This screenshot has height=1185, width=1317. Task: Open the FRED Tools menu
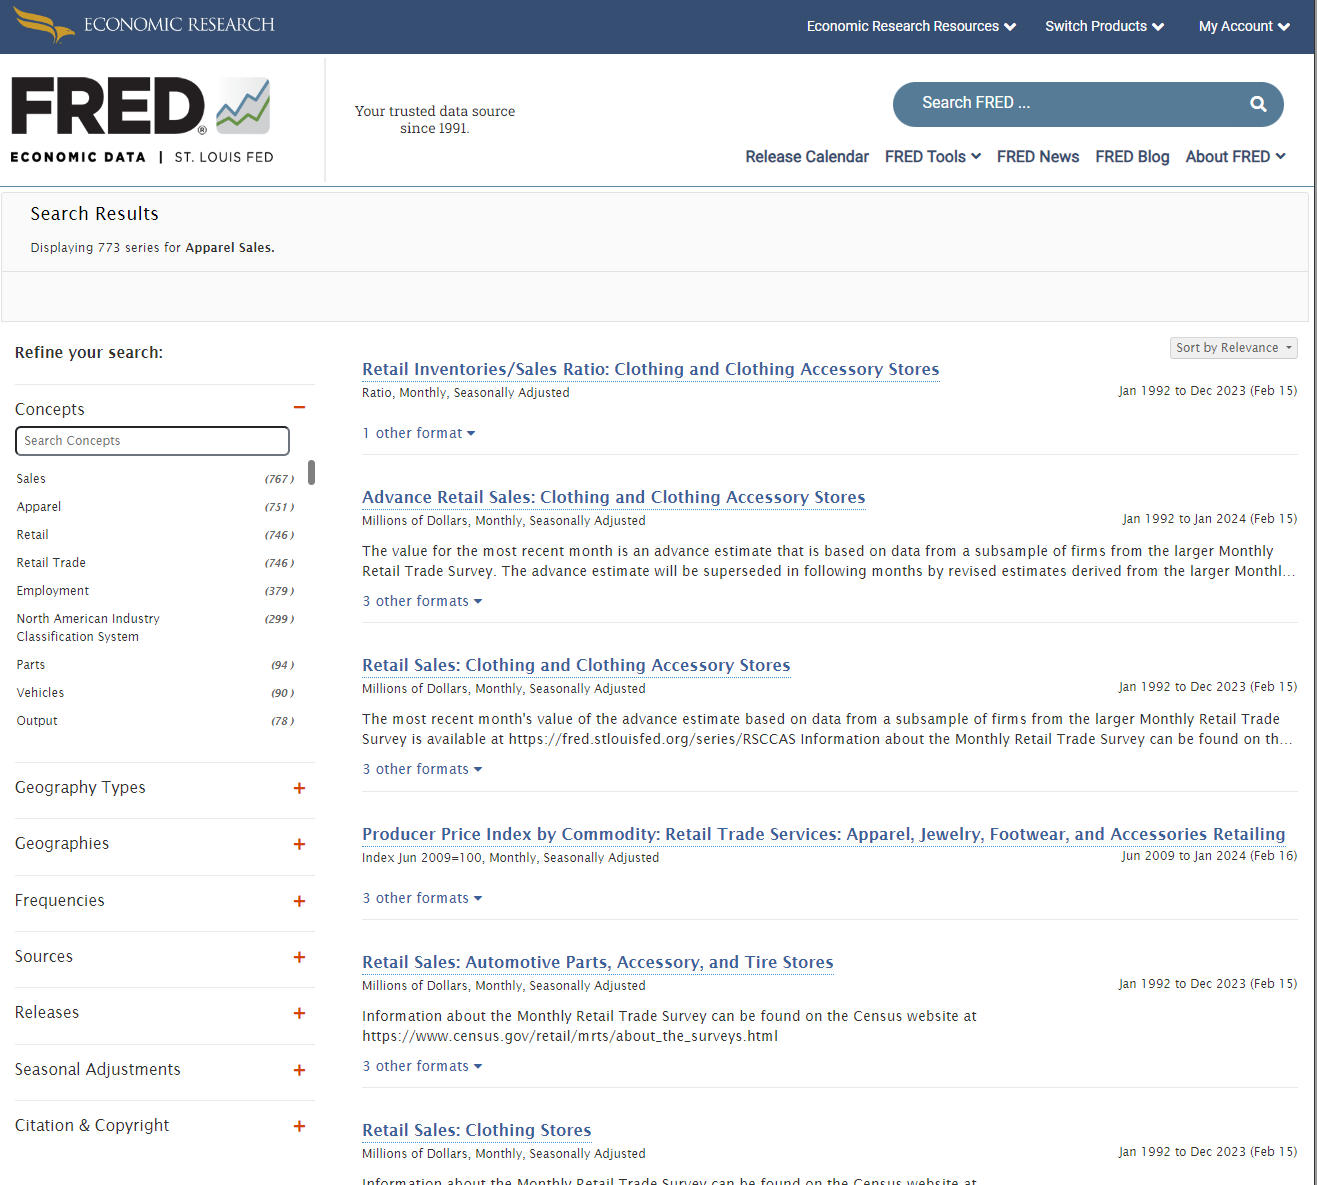[x=932, y=157]
